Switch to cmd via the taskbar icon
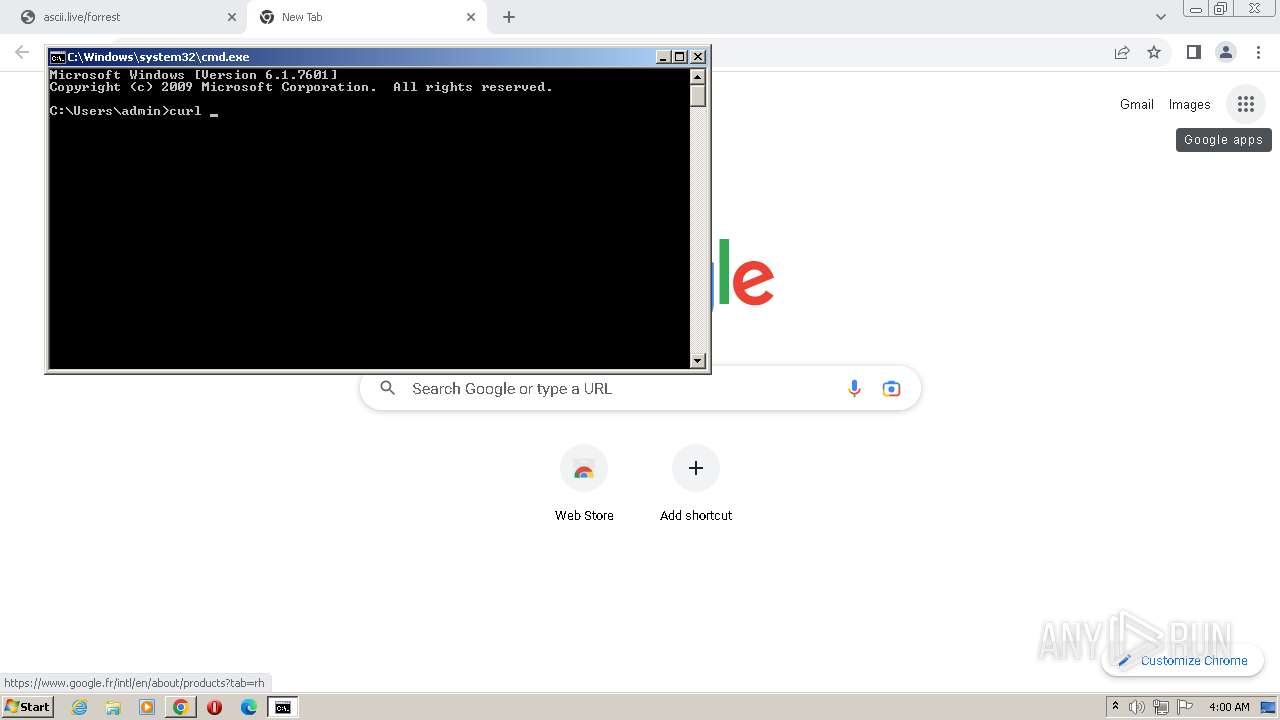The image size is (1280, 720). point(283,707)
